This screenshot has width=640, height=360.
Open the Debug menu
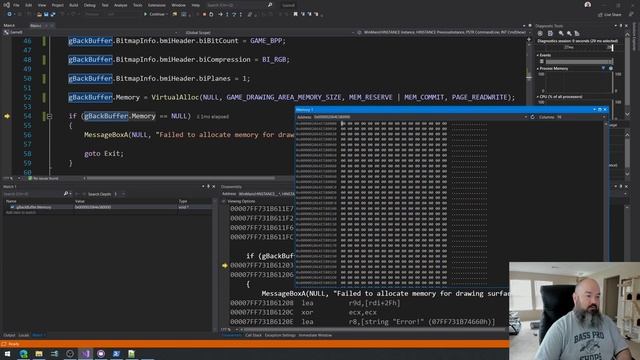(89, 5)
